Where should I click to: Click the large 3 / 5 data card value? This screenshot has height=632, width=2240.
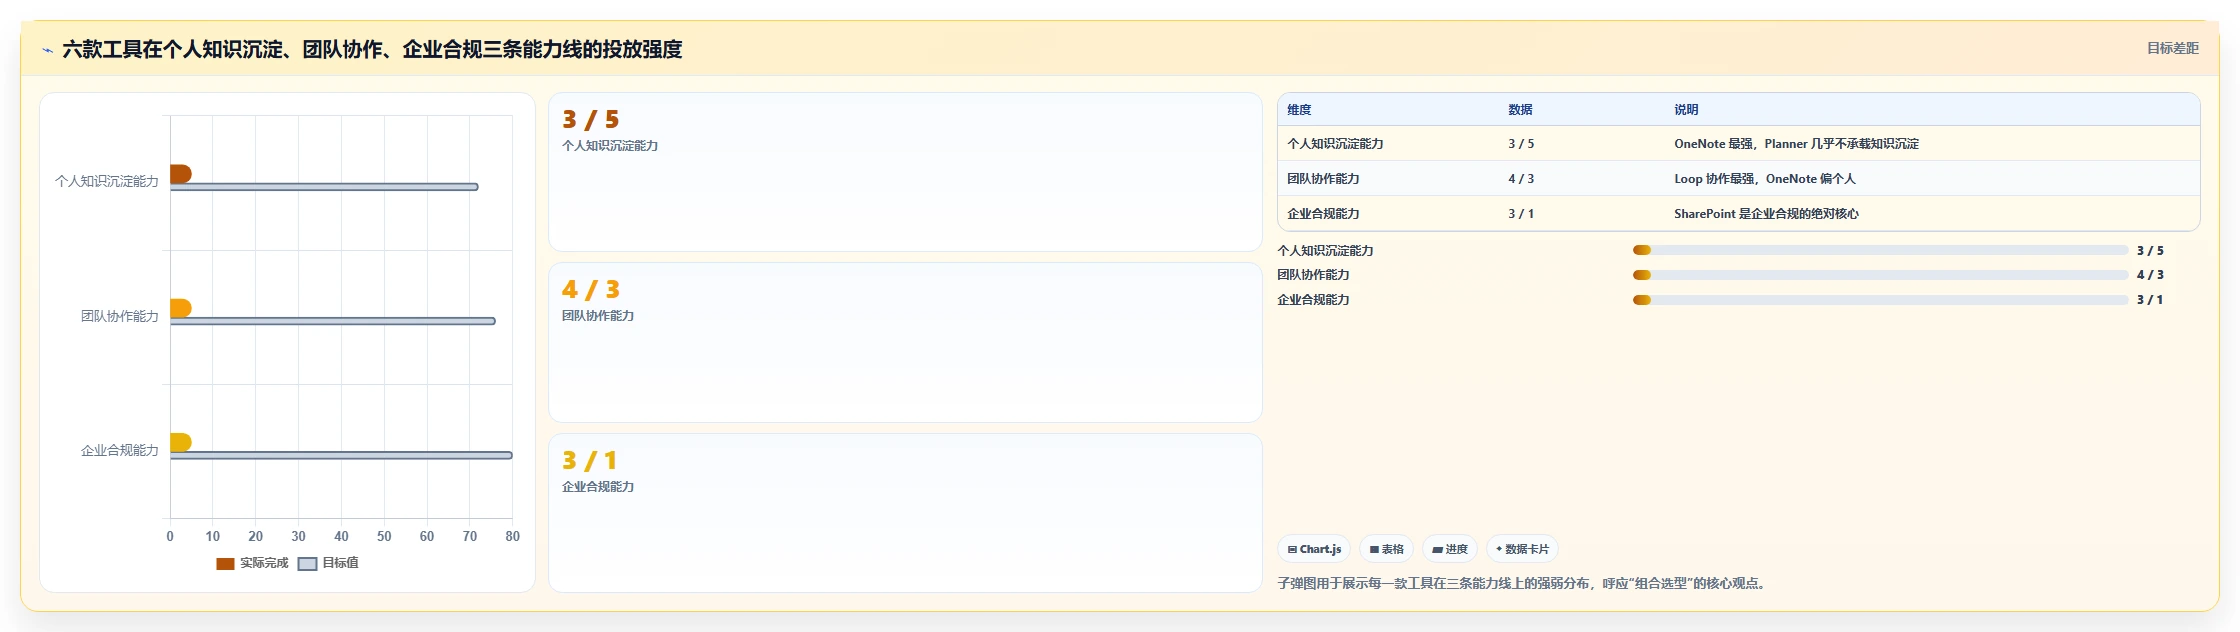(591, 119)
